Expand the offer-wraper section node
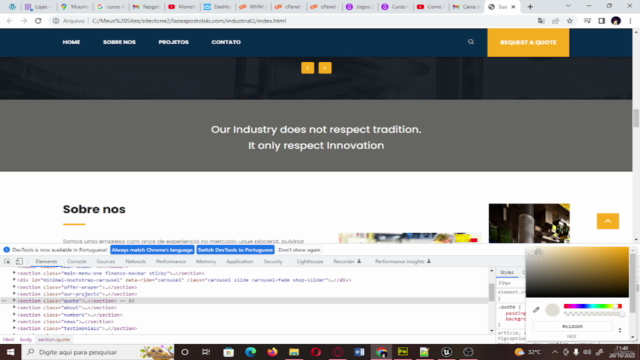This screenshot has width=640, height=360. [14, 287]
